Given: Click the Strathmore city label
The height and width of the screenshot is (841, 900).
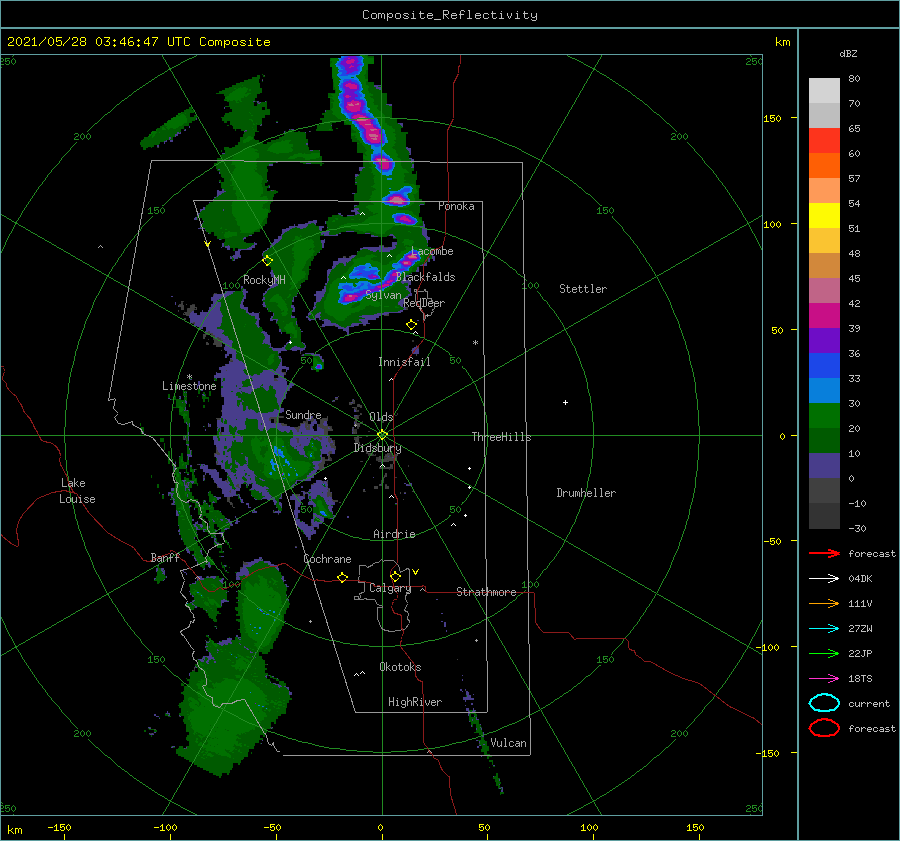Looking at the screenshot, I should [486, 592].
